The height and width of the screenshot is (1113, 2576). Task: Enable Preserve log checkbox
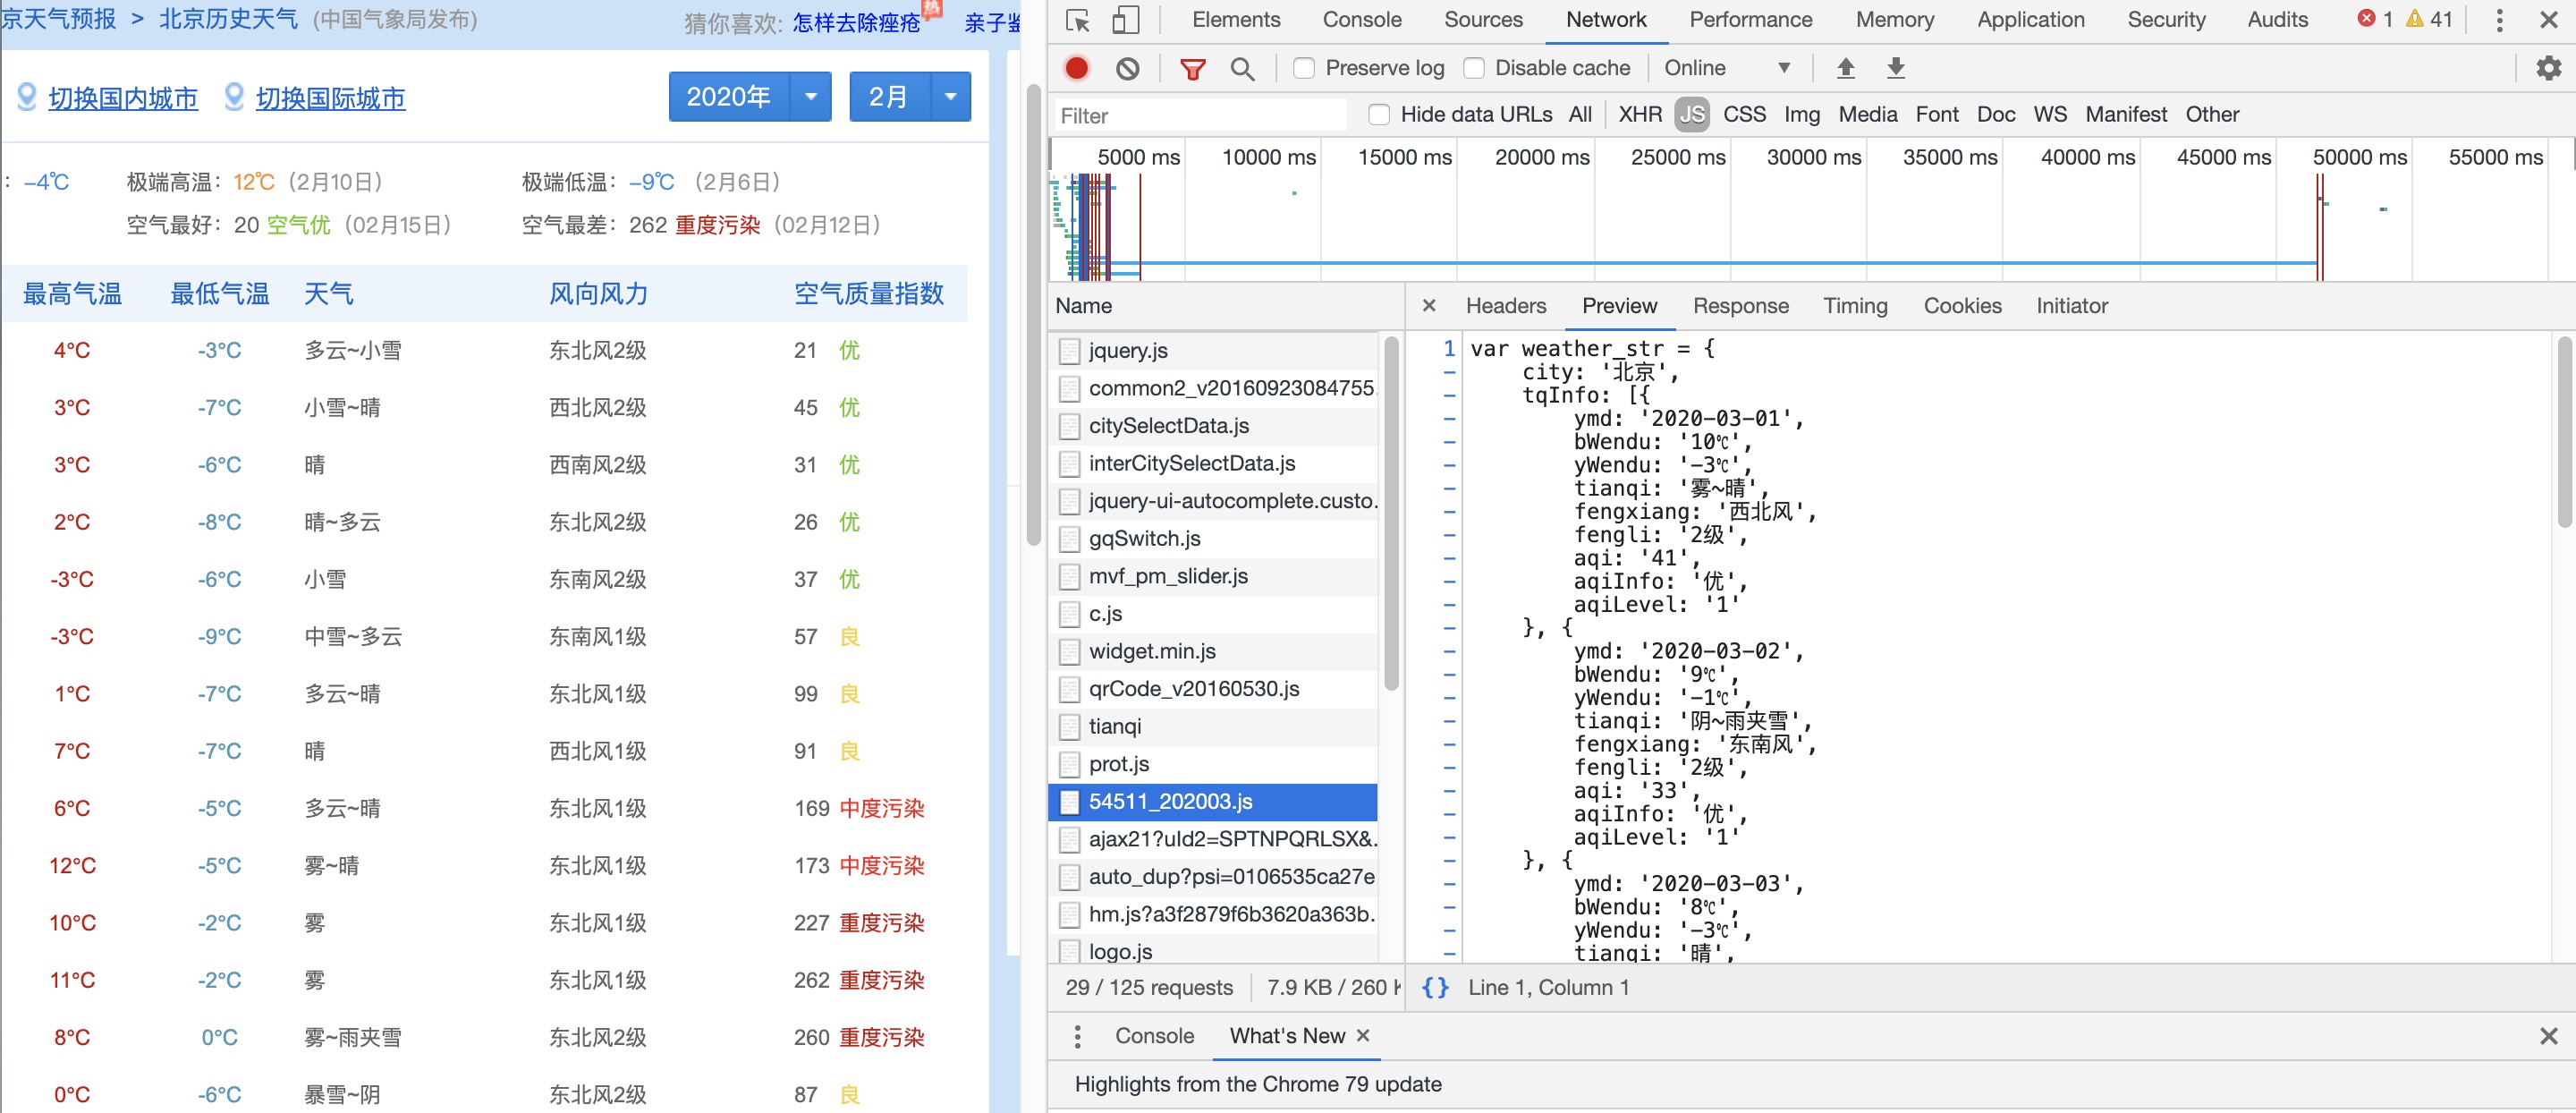pos(1303,68)
